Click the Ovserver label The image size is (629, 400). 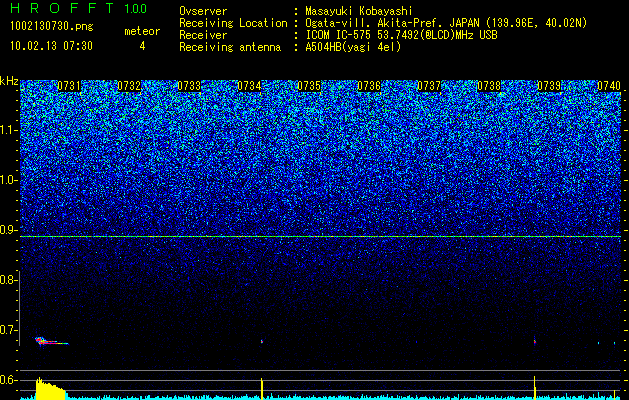[203, 11]
